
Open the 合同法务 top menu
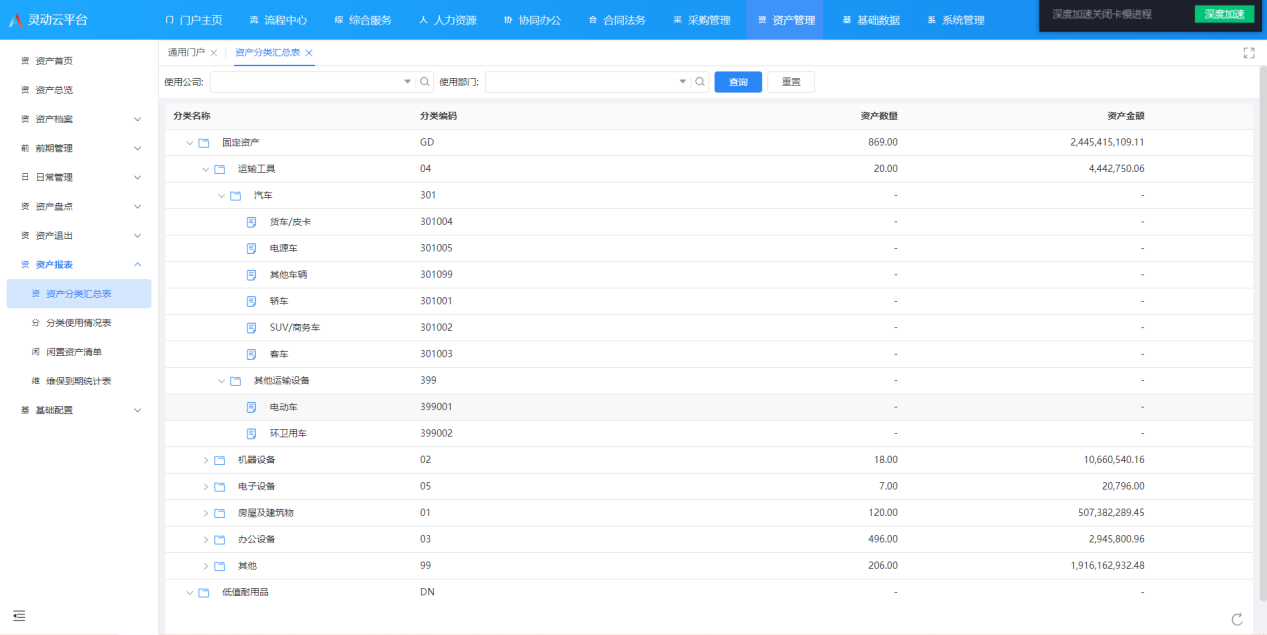[x=617, y=20]
